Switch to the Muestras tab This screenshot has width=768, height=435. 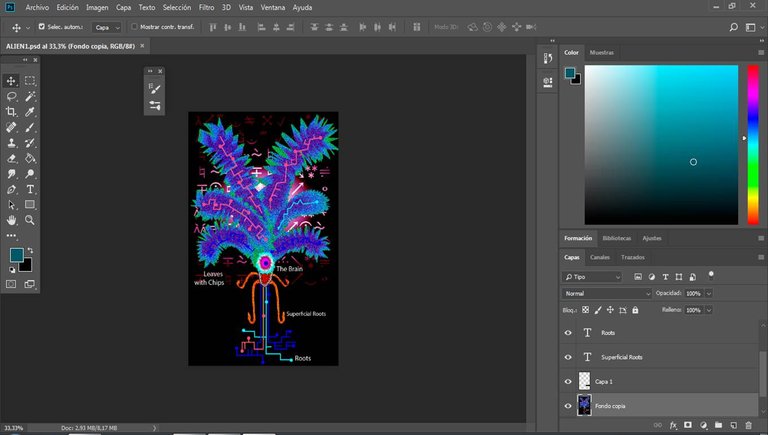[x=601, y=52]
